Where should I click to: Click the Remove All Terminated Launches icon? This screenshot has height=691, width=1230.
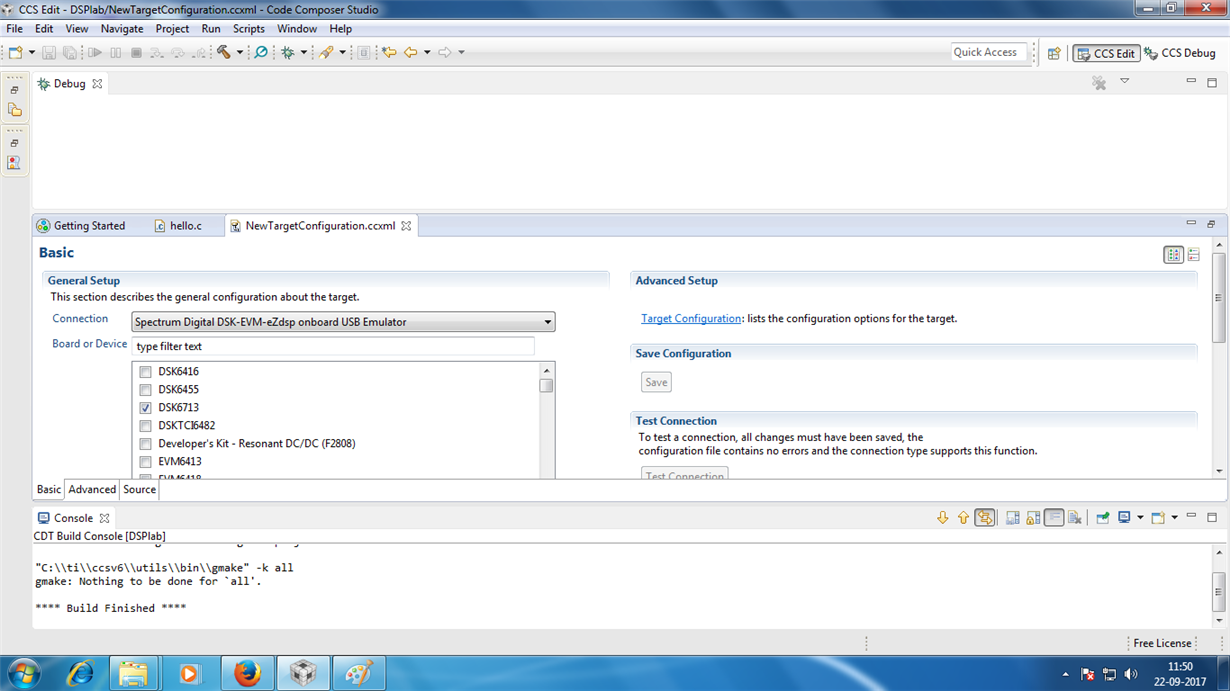[1099, 83]
